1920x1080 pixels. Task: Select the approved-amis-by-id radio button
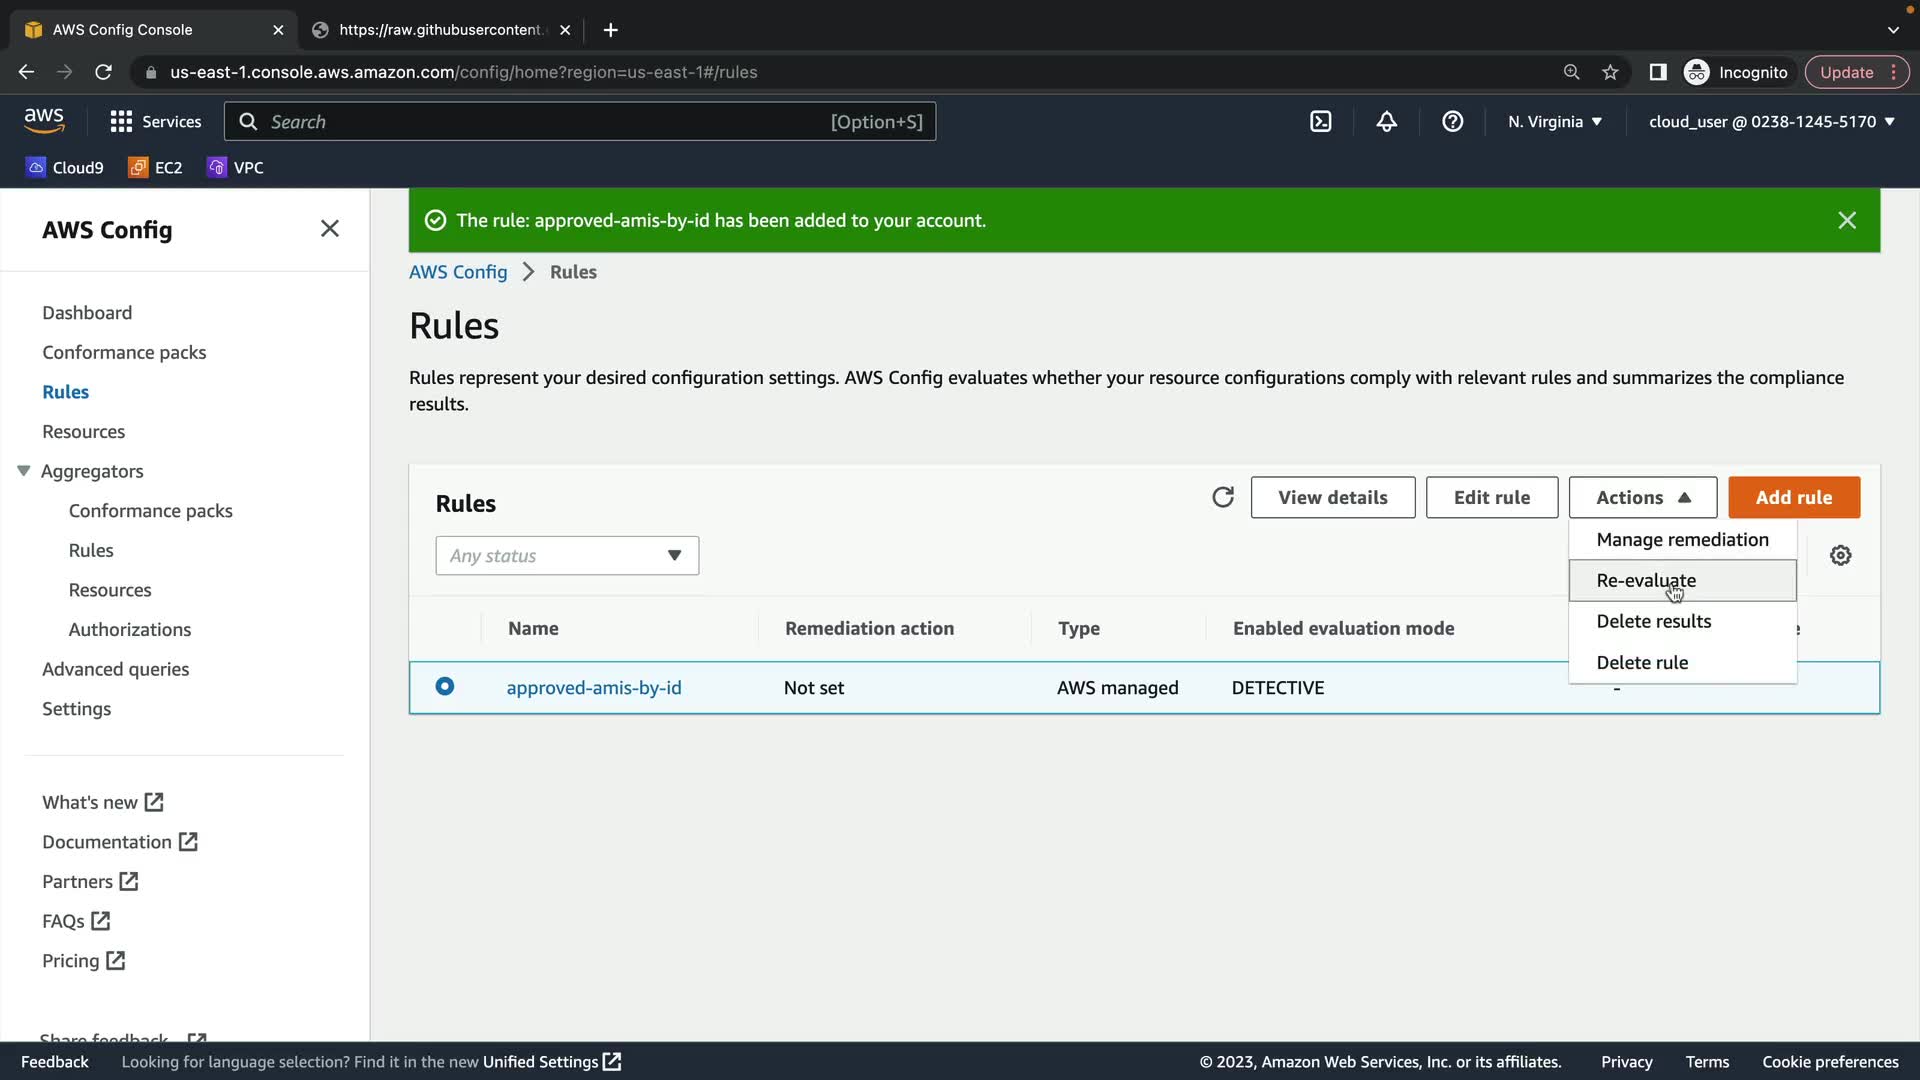click(x=445, y=686)
